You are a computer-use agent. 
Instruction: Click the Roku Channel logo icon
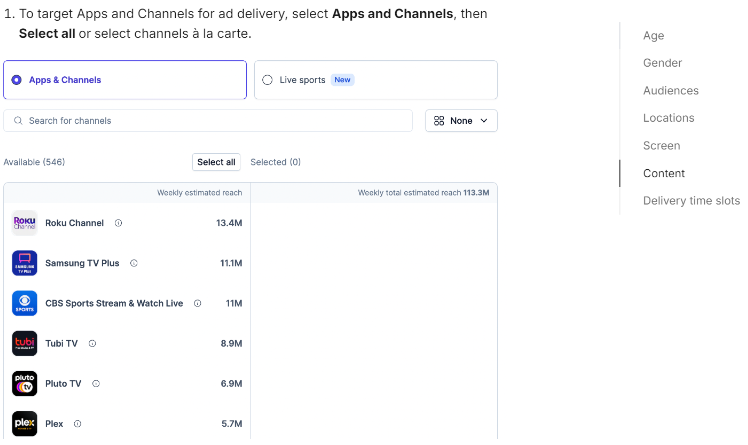(24, 223)
